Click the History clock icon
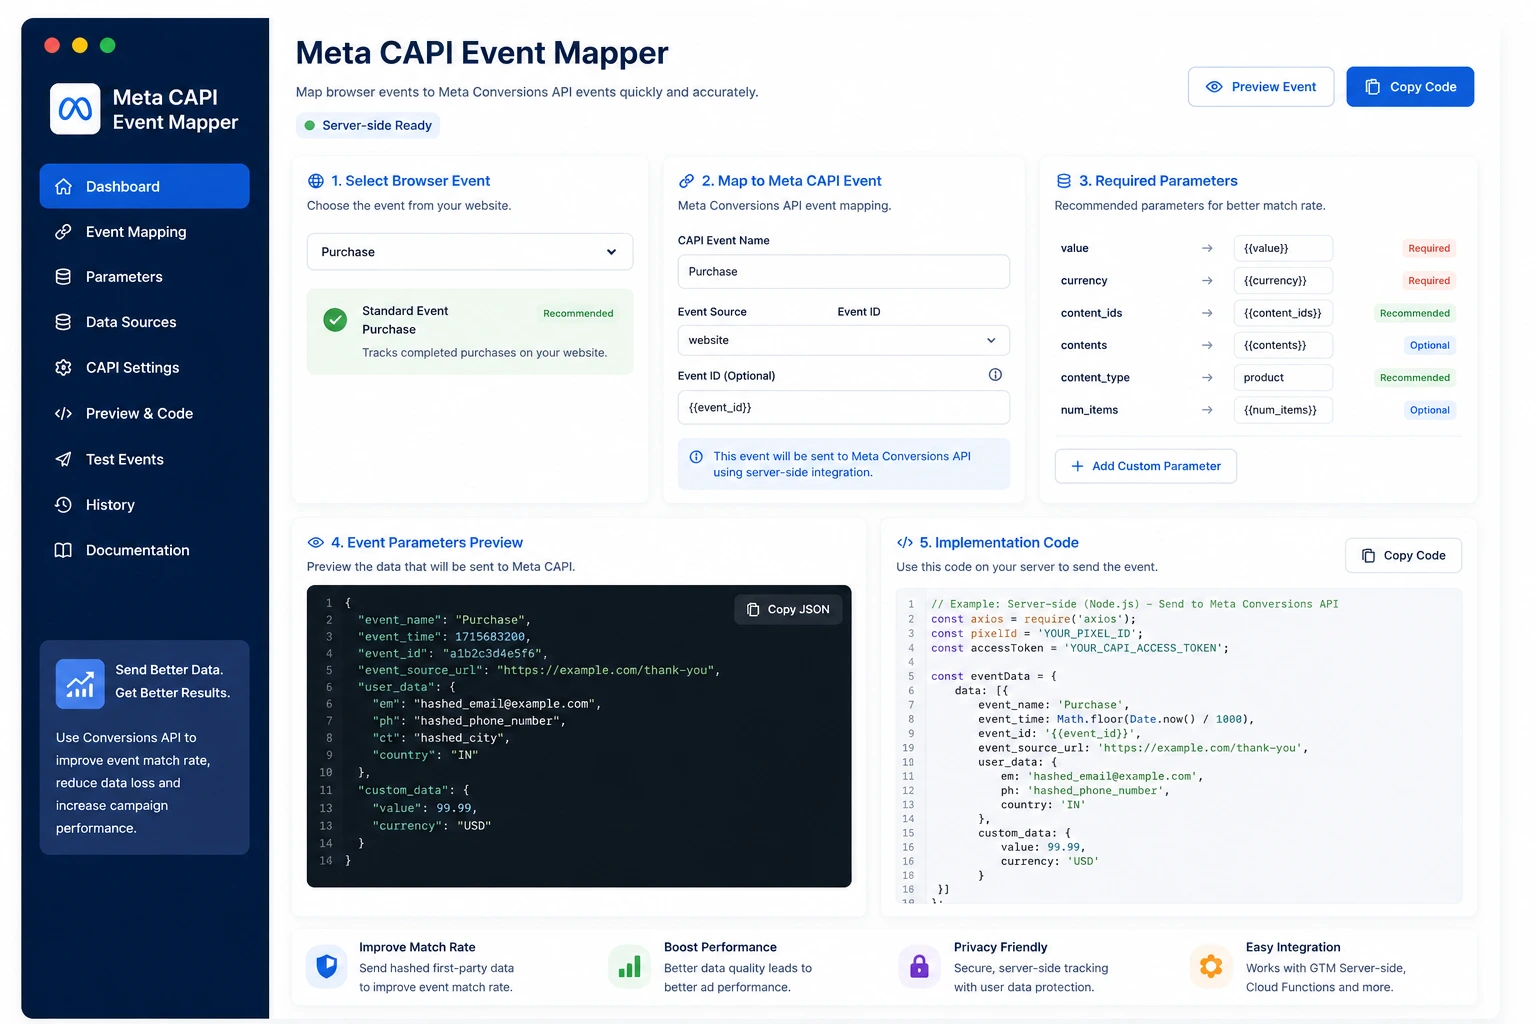 click(63, 505)
